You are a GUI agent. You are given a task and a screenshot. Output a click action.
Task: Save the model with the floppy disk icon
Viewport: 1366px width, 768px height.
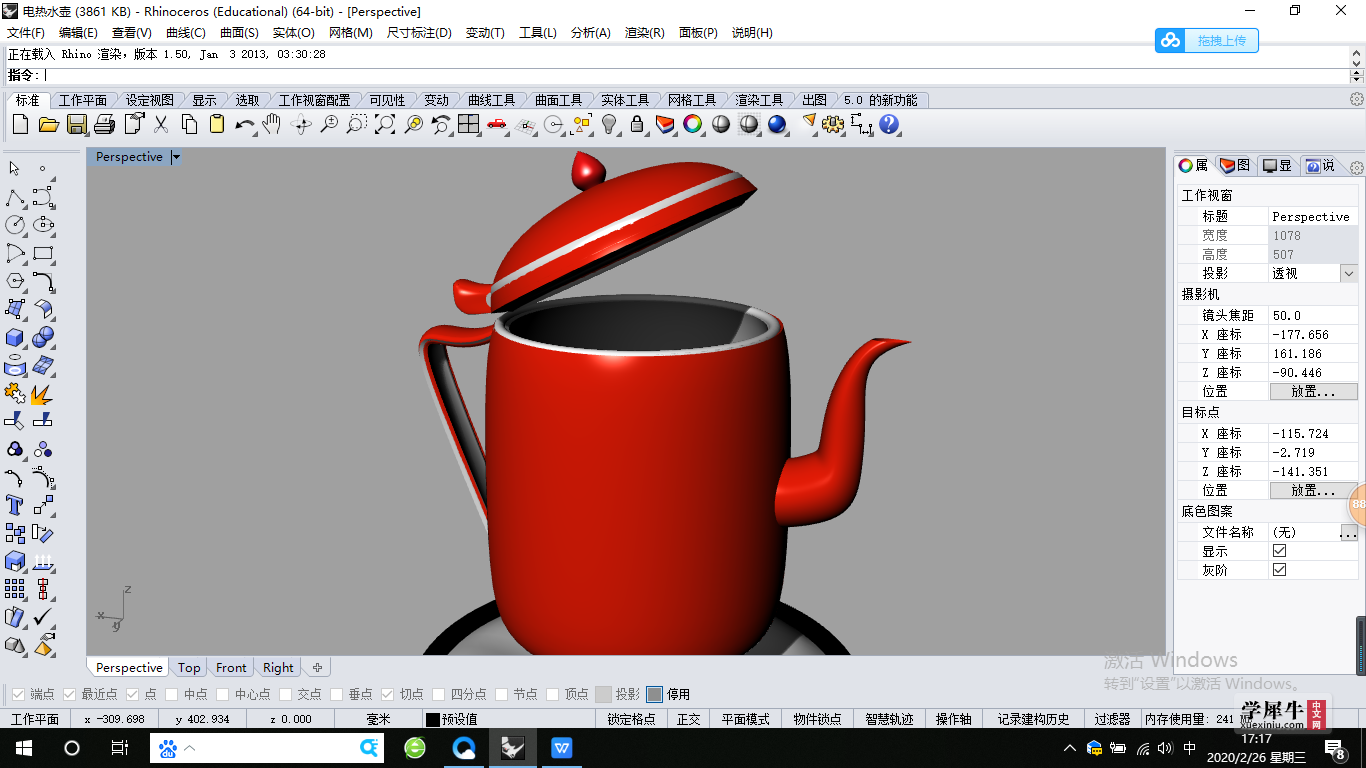coord(77,124)
